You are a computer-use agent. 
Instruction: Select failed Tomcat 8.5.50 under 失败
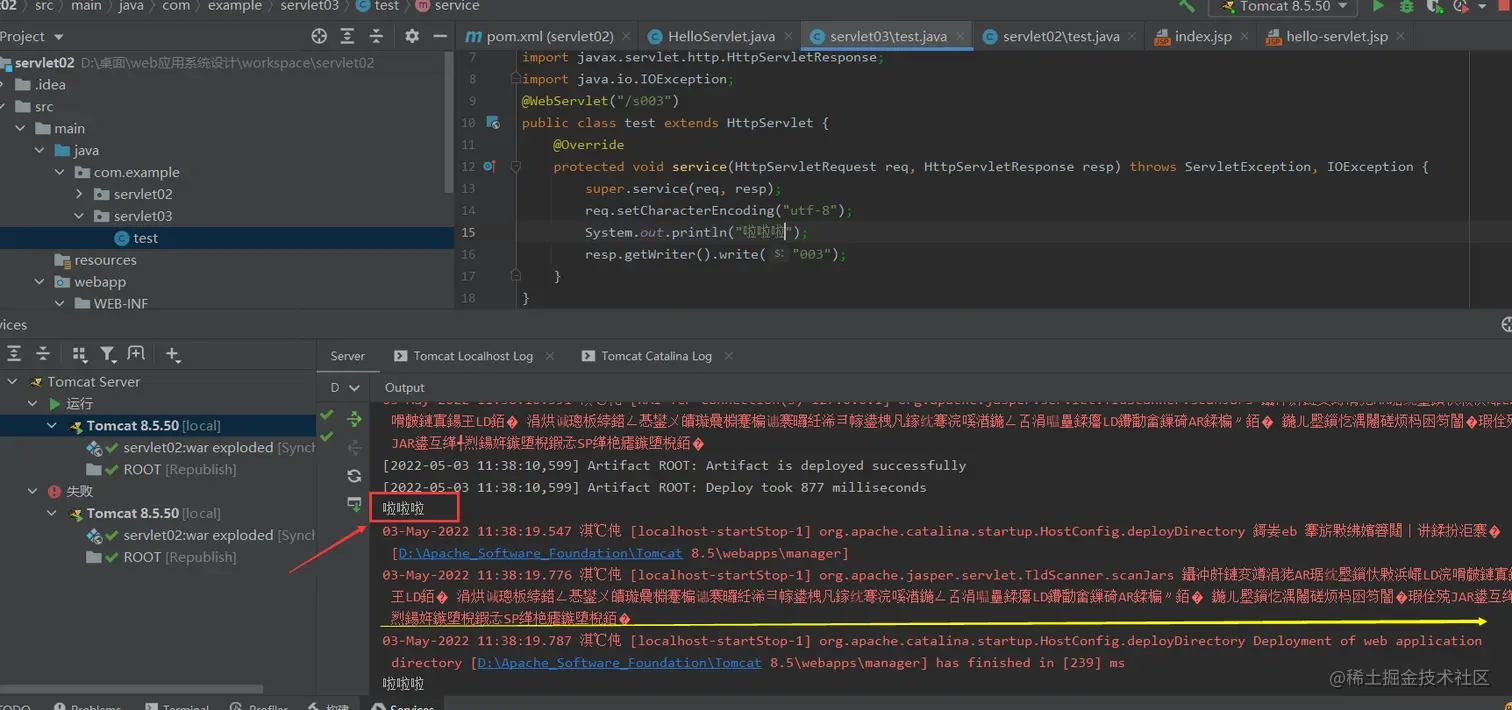pos(145,513)
